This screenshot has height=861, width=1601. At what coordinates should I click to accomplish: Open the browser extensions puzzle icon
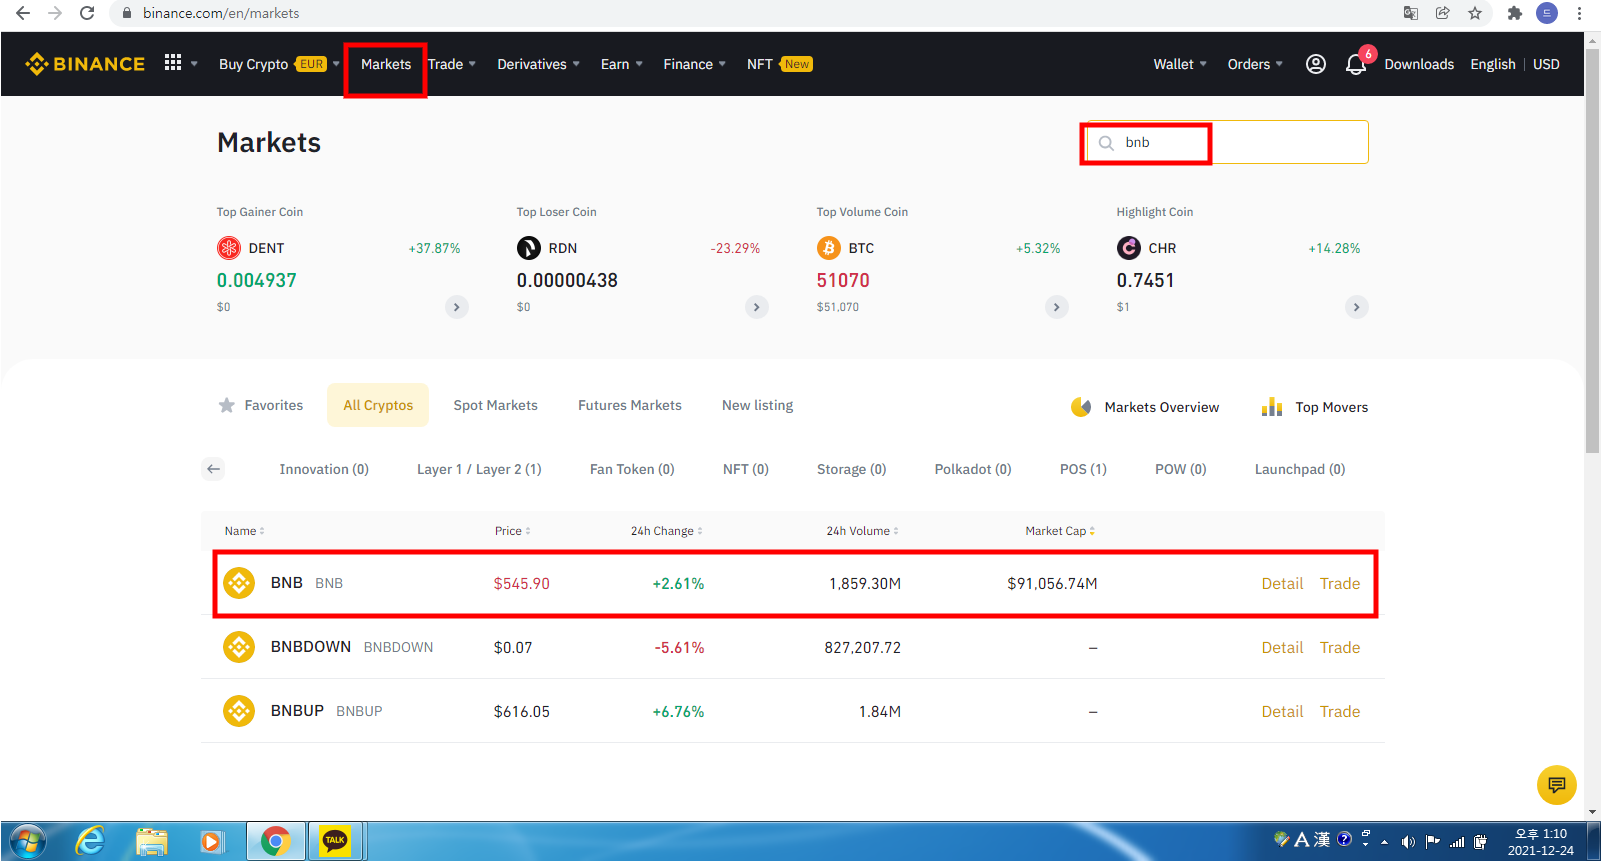1515,13
